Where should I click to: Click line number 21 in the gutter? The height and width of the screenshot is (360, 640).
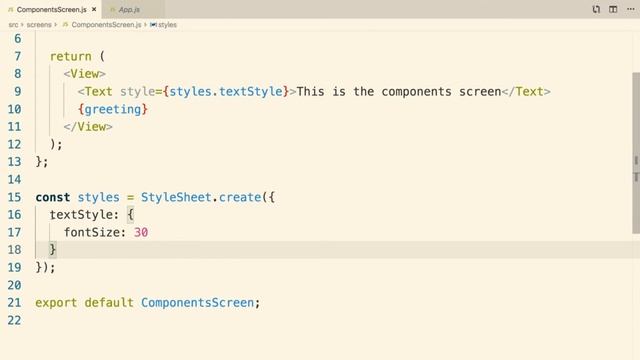[14, 303]
